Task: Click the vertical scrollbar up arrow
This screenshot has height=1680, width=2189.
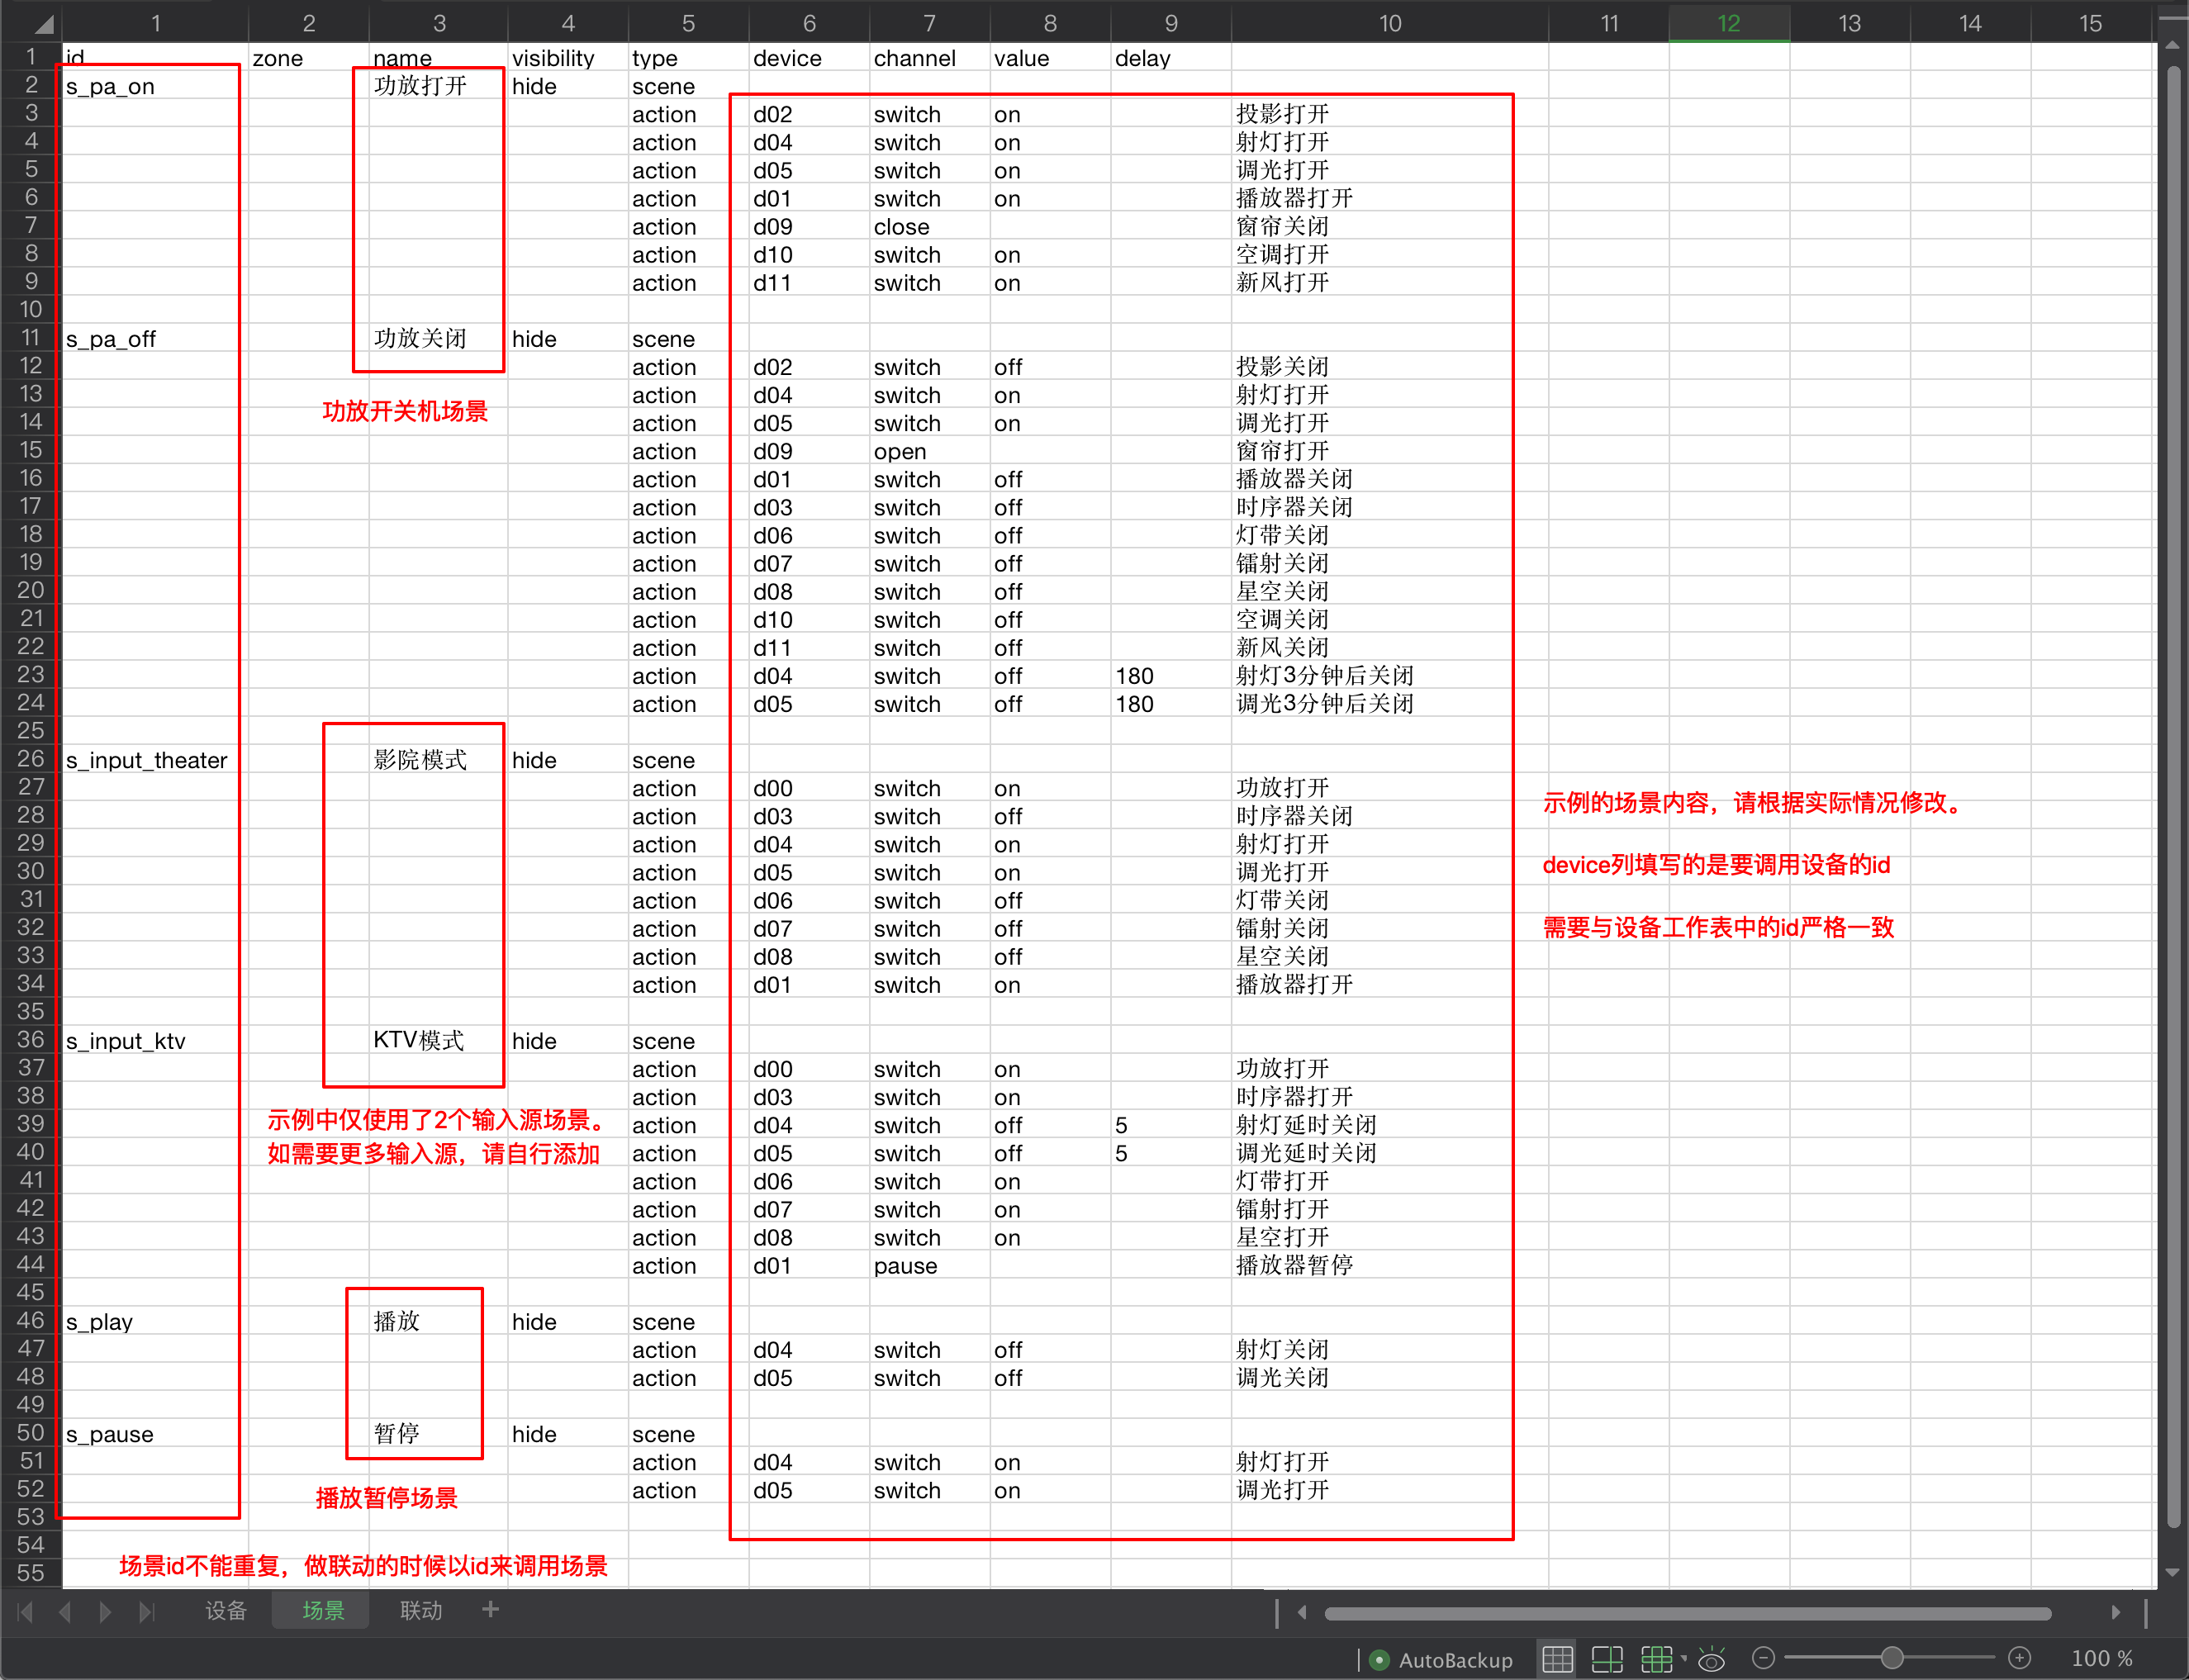Action: pyautogui.click(x=2172, y=45)
